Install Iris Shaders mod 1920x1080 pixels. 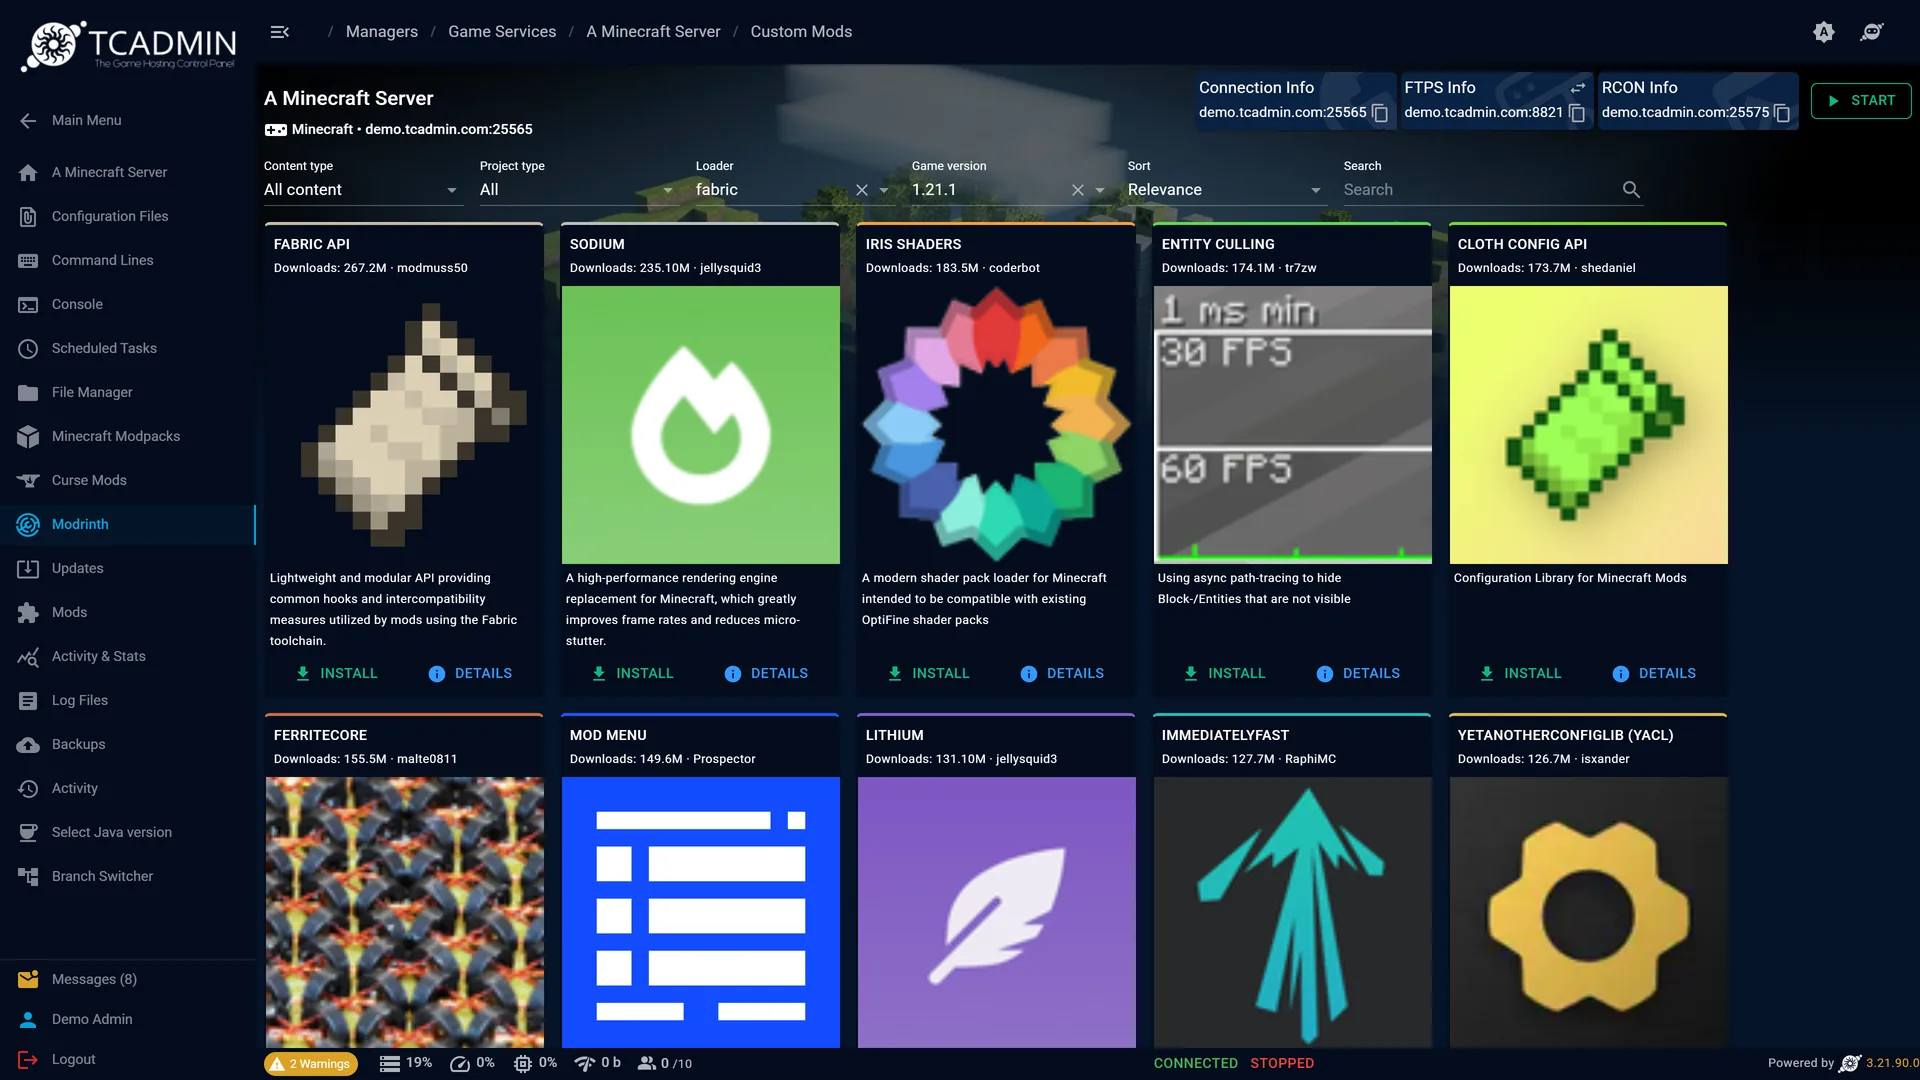(929, 673)
